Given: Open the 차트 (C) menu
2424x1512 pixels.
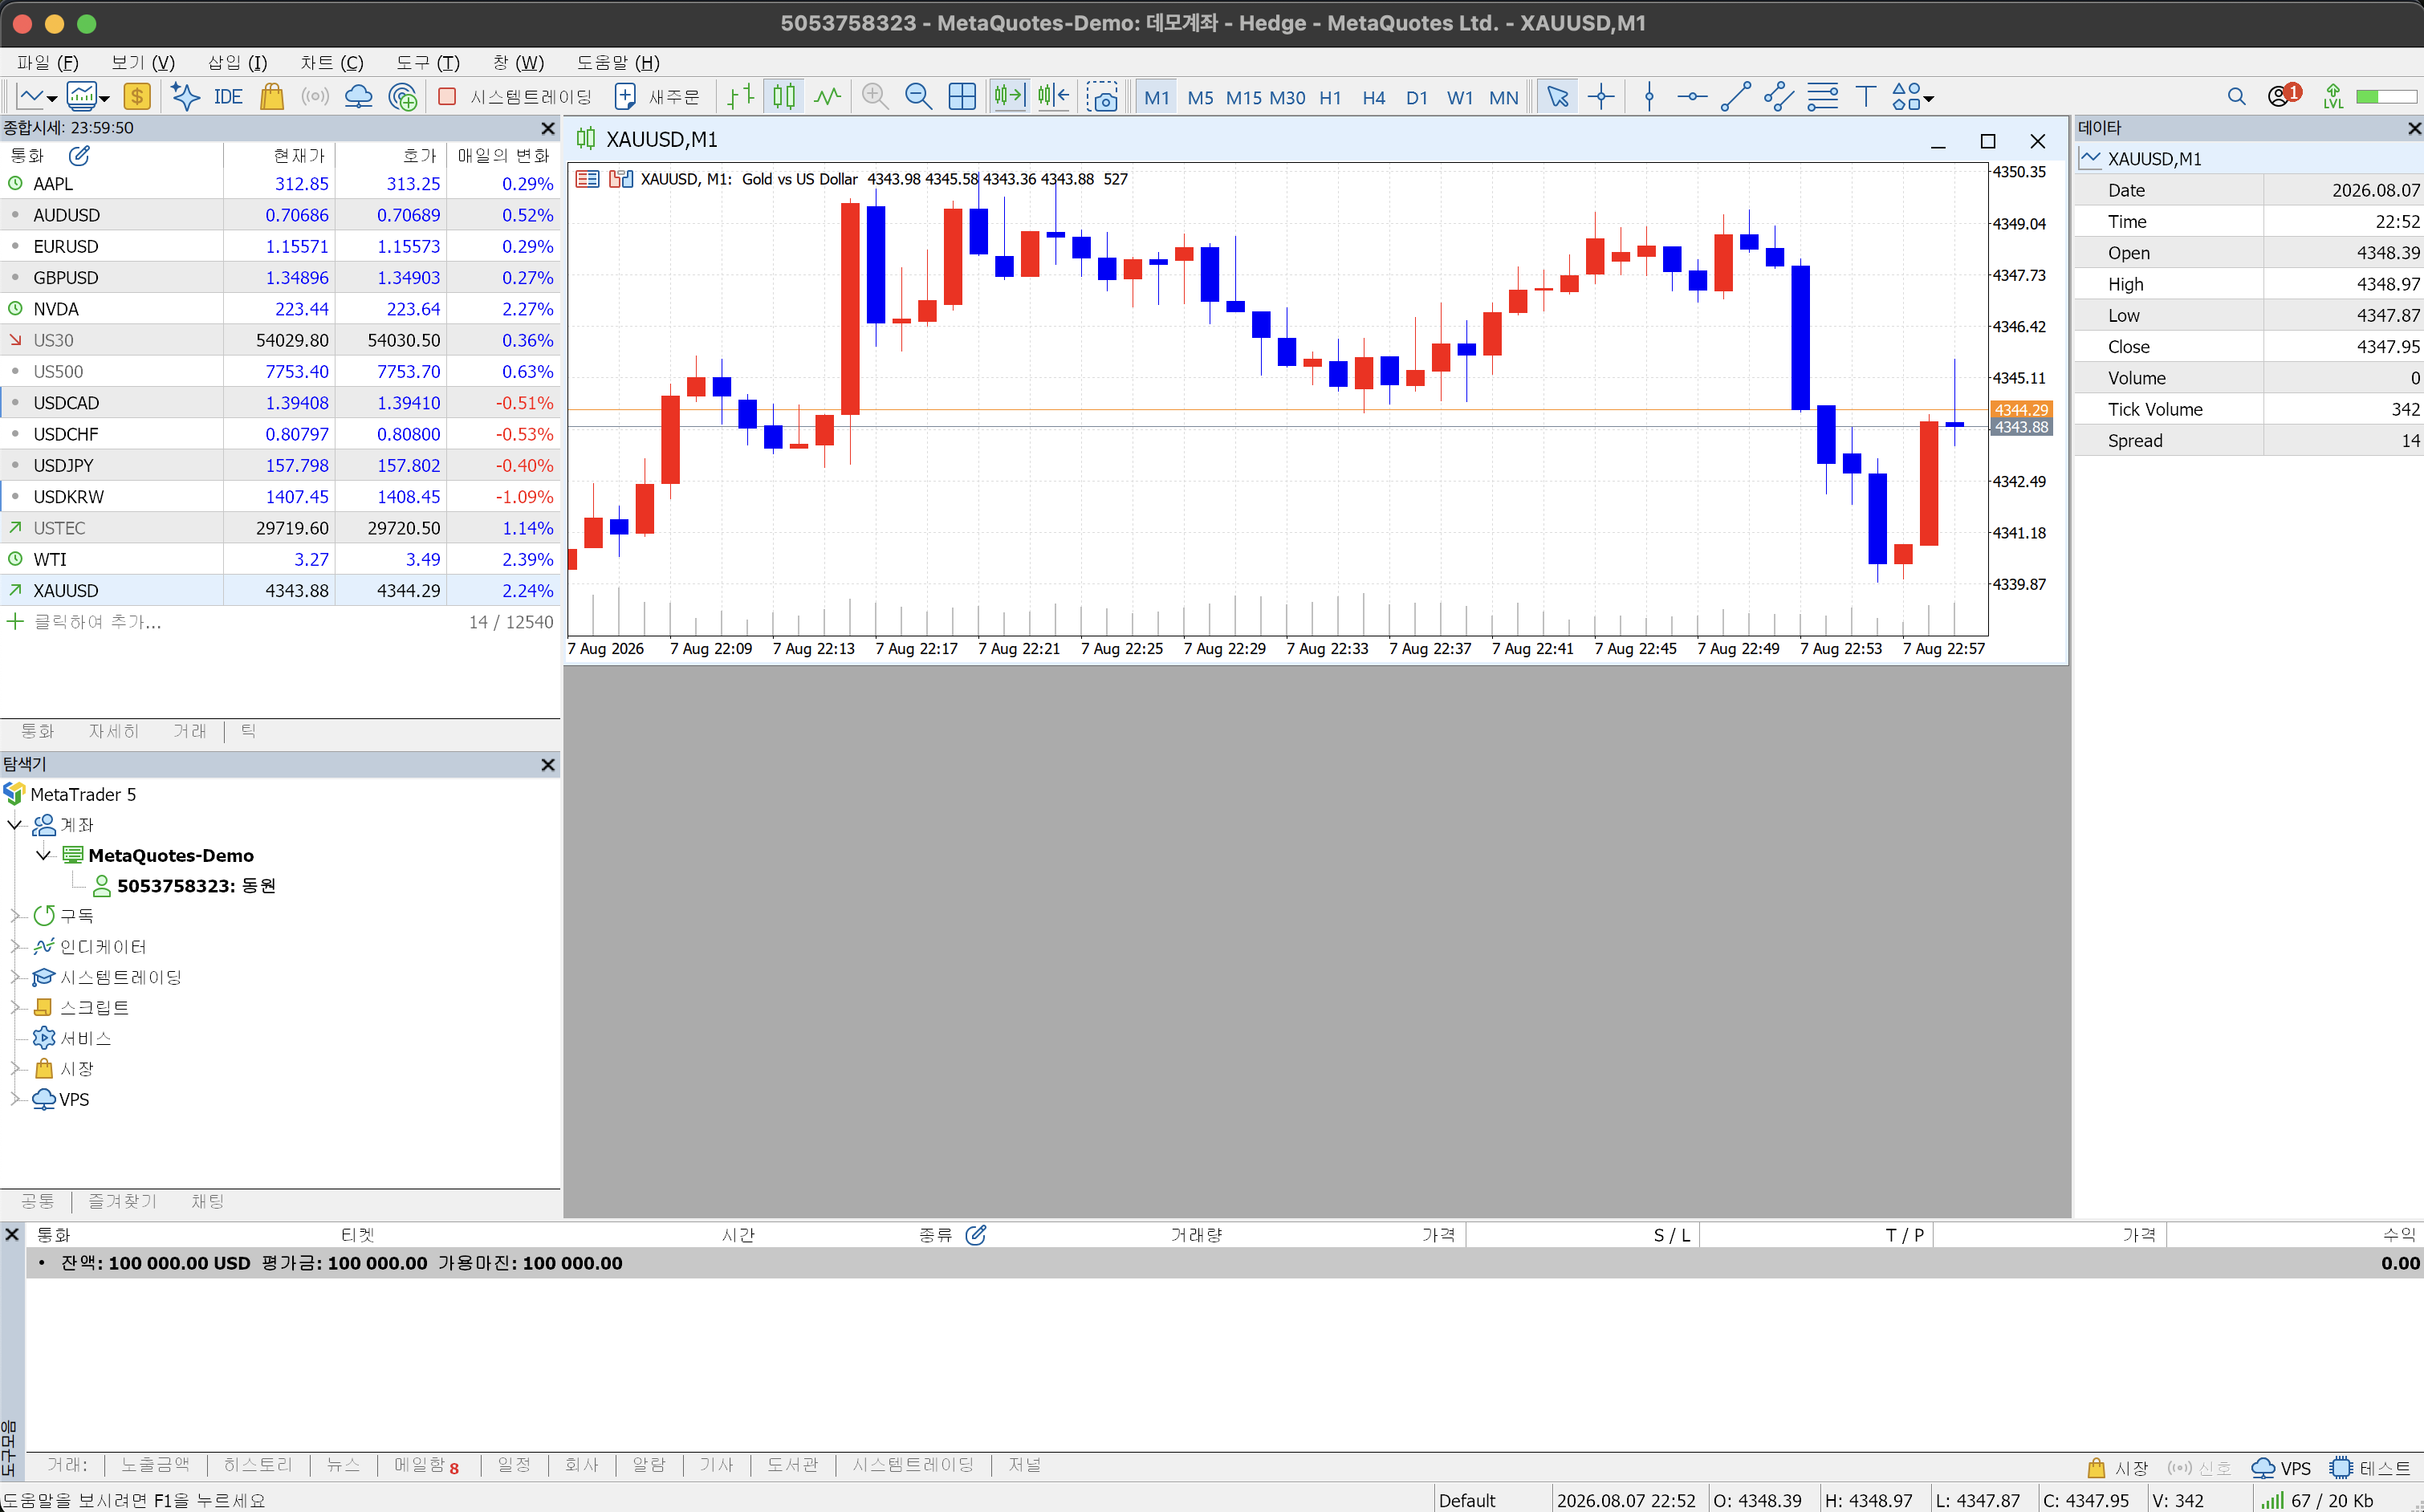Looking at the screenshot, I should [332, 63].
